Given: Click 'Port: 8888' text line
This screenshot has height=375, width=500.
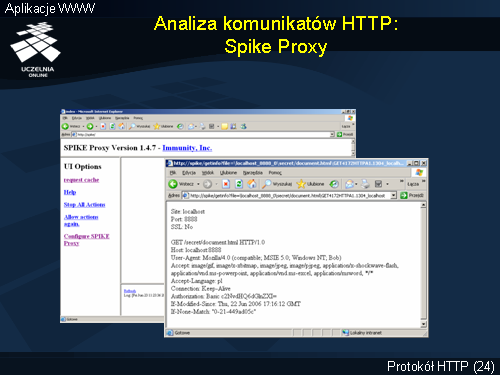Looking at the screenshot, I should point(184,219).
